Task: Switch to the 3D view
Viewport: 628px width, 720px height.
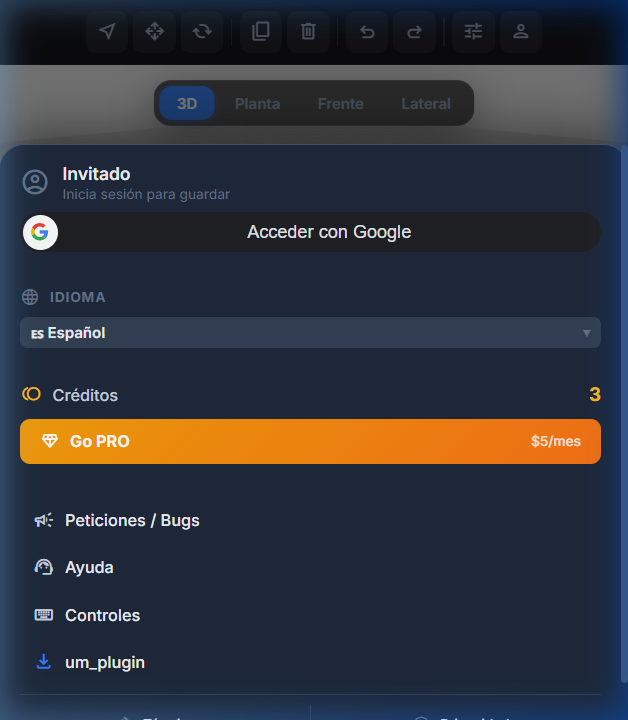Action: [187, 104]
